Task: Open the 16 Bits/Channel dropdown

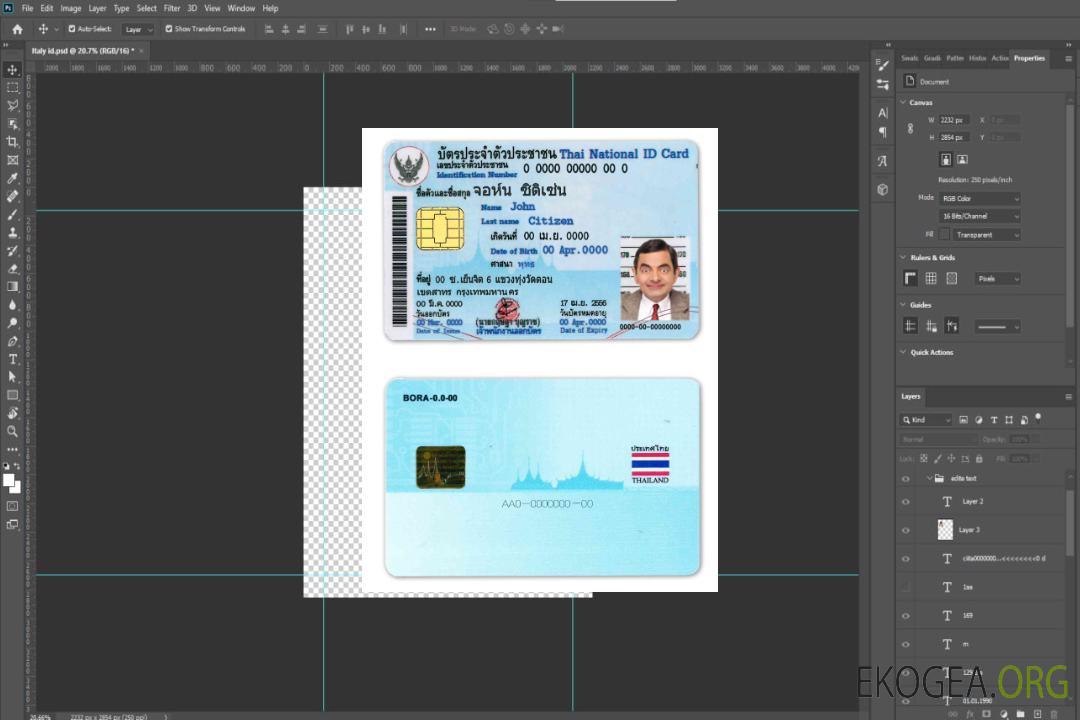Action: point(980,216)
